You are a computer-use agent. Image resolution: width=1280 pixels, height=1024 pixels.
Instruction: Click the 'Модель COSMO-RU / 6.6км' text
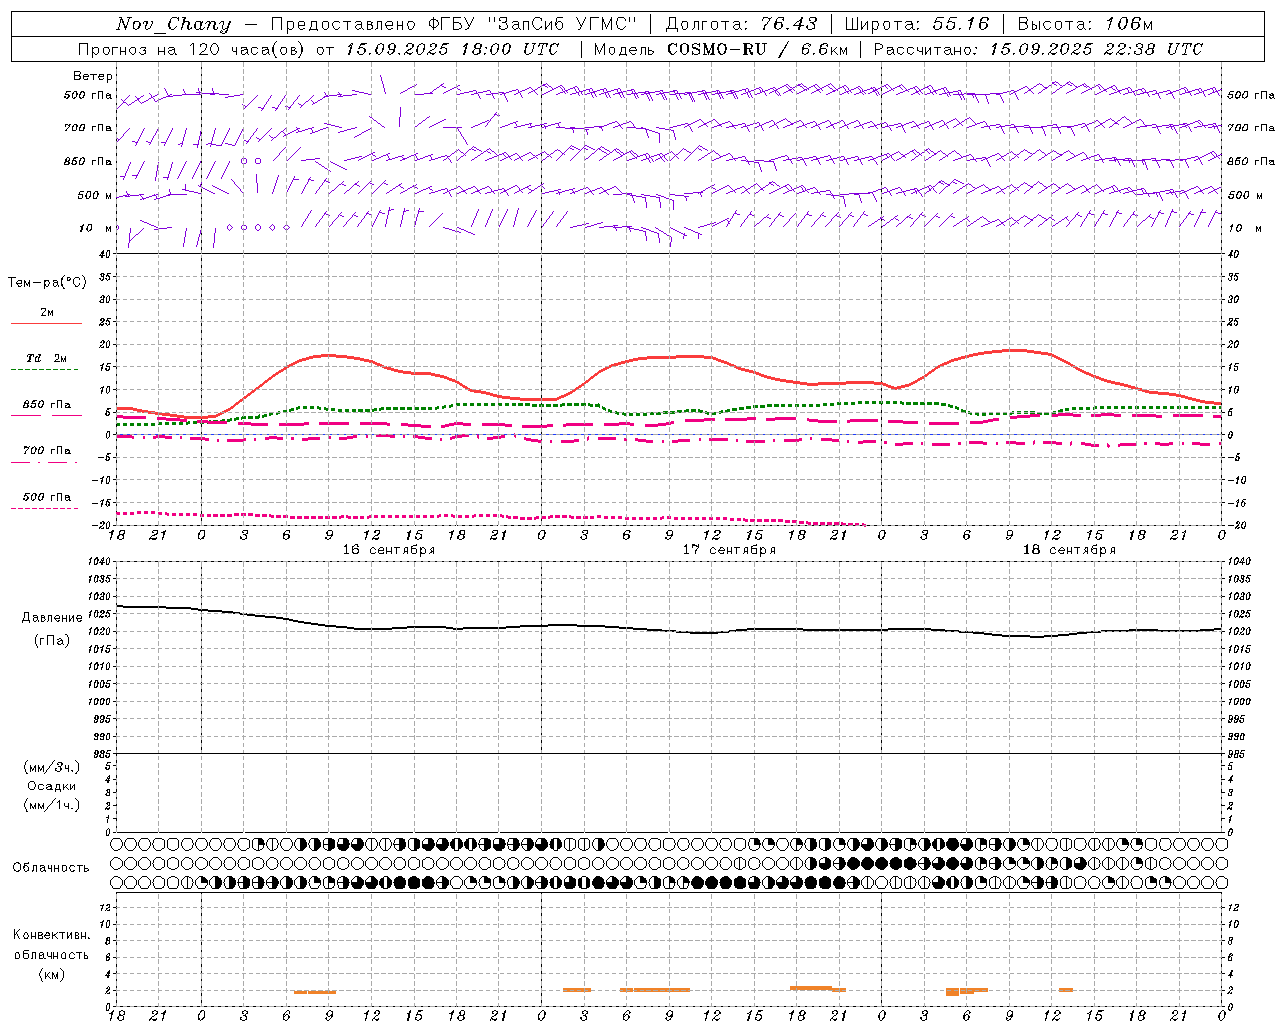pyautogui.click(x=720, y=49)
